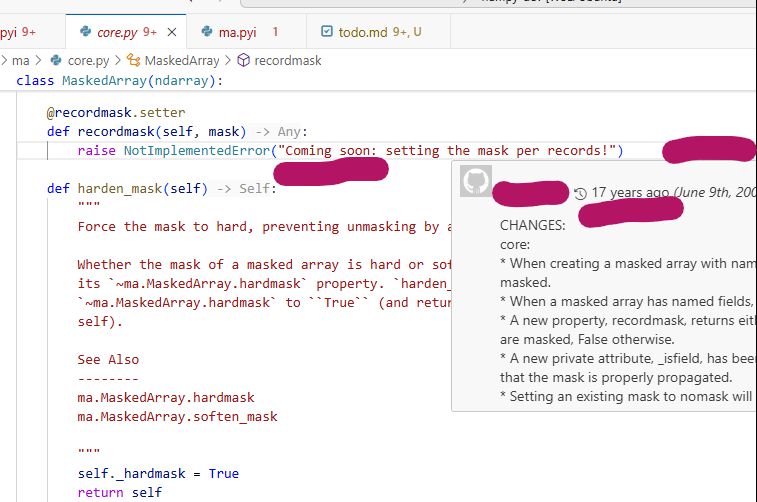Screen dimensions: 757x502
Task: Click the 'self._hardmask = True' line
Action: click(x=158, y=474)
